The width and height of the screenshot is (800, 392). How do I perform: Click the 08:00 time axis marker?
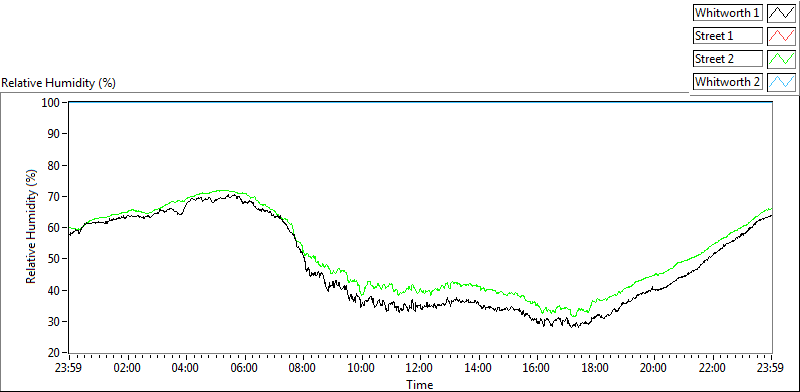coord(303,368)
